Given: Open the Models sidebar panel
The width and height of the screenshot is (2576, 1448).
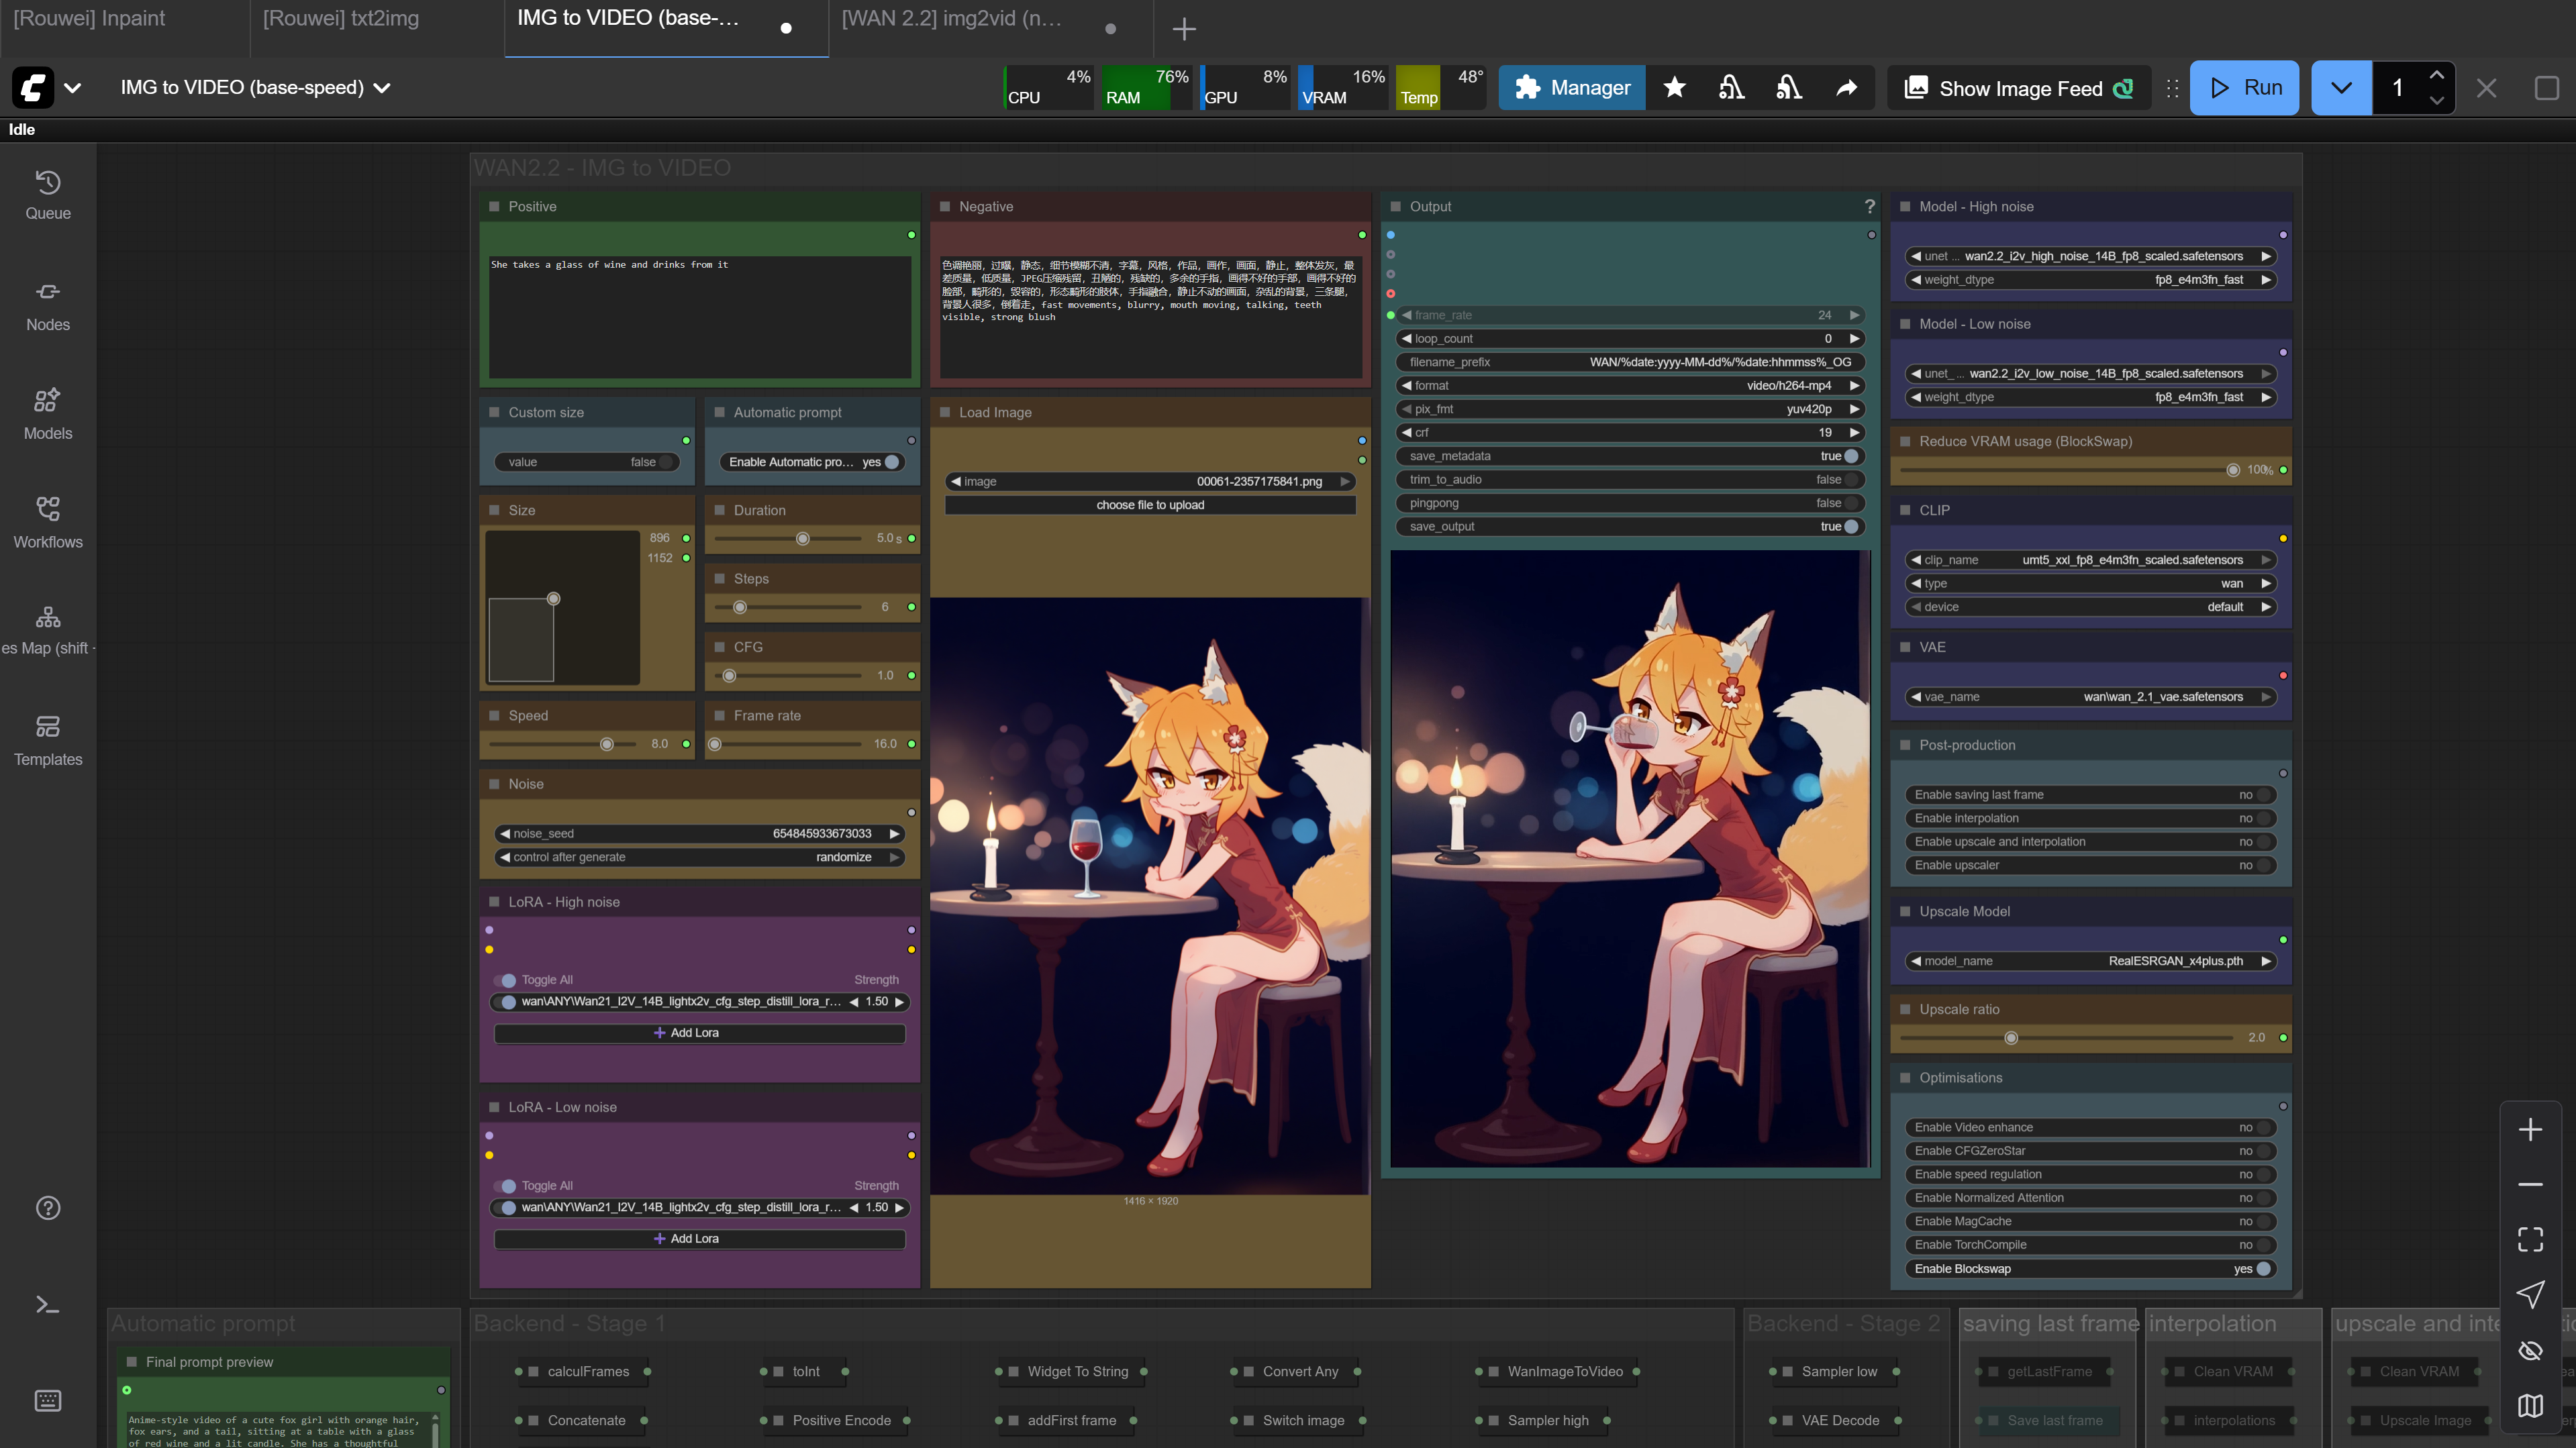Looking at the screenshot, I should (47, 415).
